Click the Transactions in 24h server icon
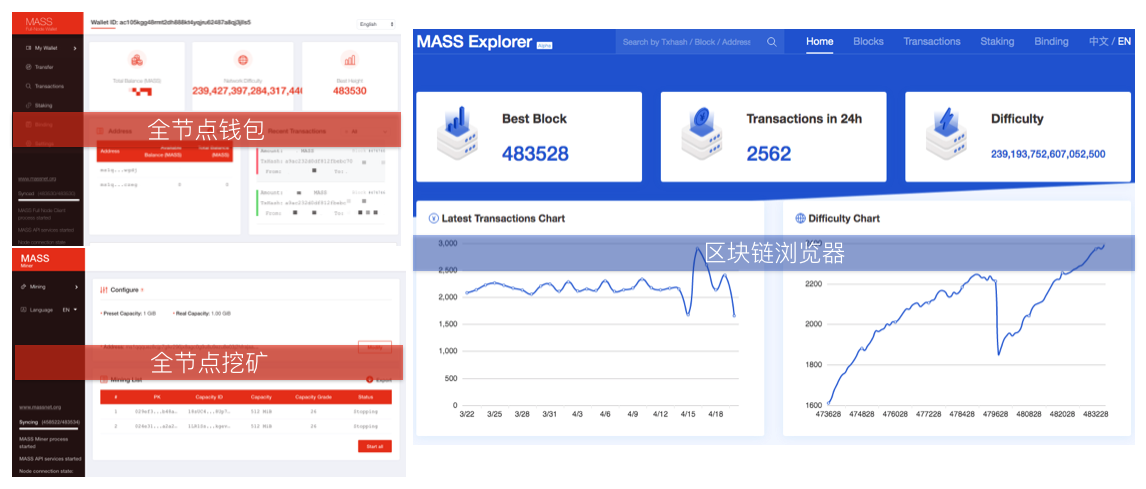Image resolution: width=1146 pixels, height=489 pixels. point(702,135)
